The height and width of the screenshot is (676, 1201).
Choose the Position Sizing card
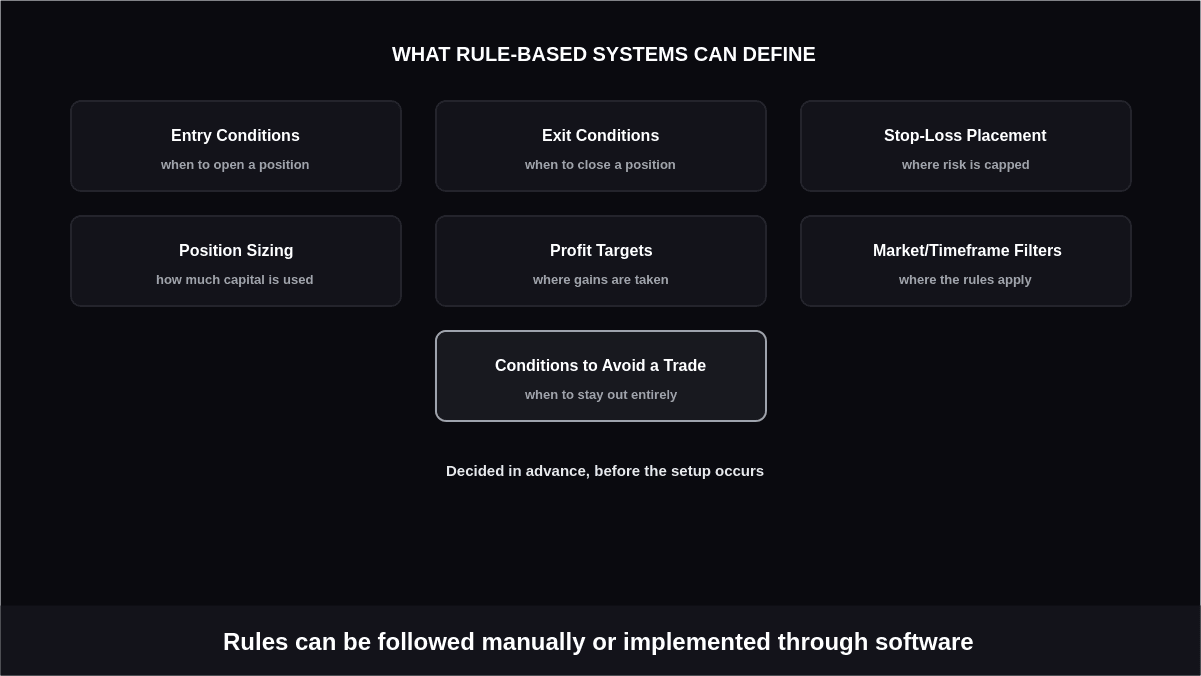point(236,261)
